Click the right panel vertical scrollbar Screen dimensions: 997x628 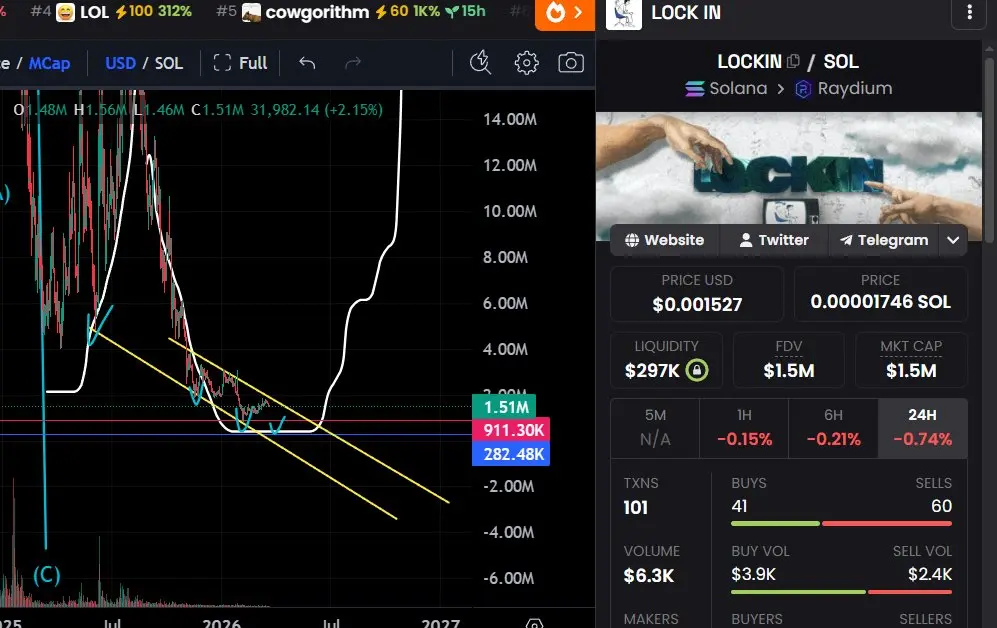pos(989,149)
